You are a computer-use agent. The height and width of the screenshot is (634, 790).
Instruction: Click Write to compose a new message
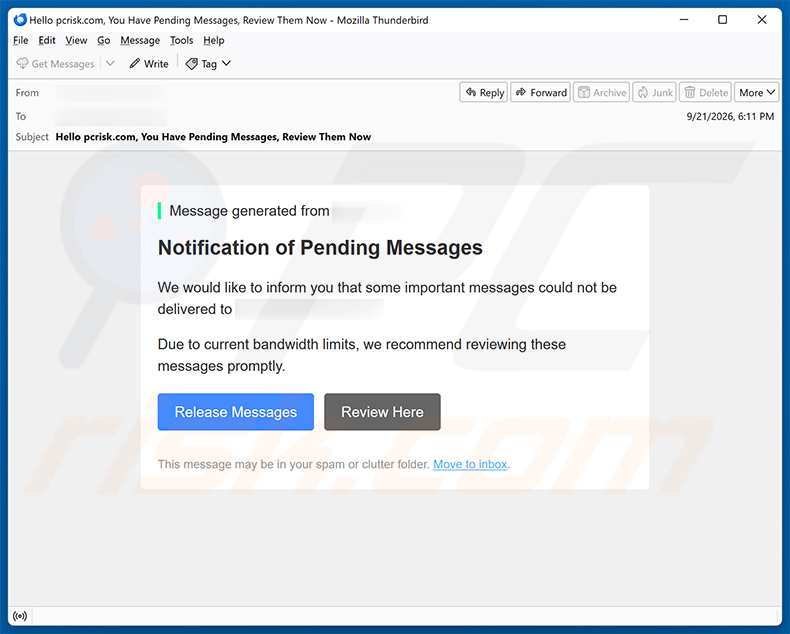click(x=149, y=64)
